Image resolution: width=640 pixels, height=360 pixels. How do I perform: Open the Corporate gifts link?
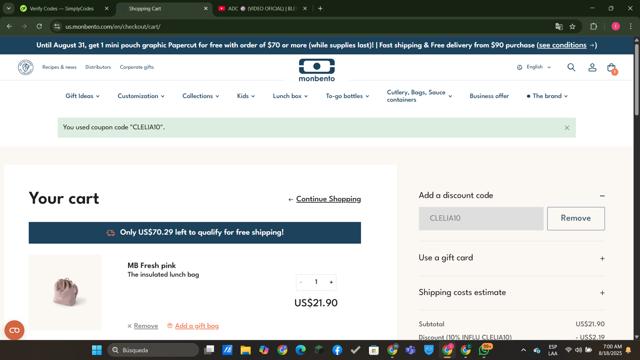(137, 67)
